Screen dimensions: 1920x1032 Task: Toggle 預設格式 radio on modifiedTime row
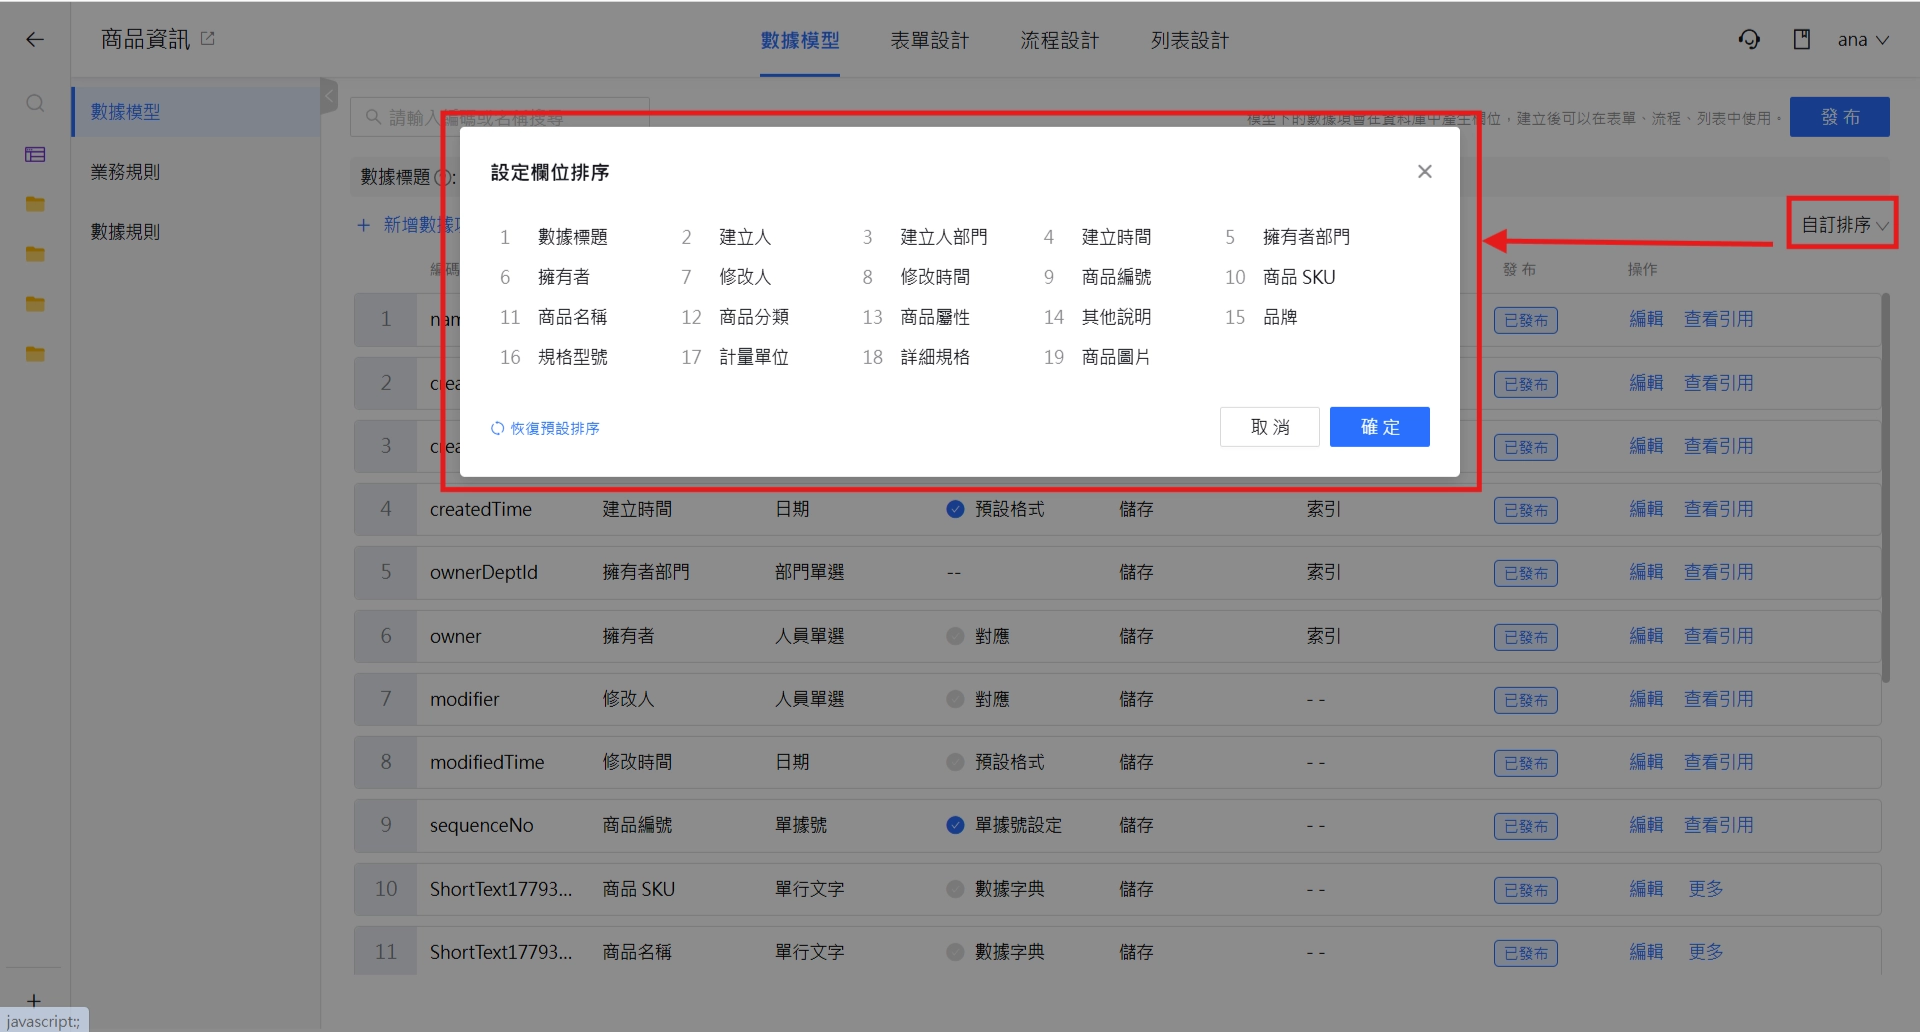[955, 762]
